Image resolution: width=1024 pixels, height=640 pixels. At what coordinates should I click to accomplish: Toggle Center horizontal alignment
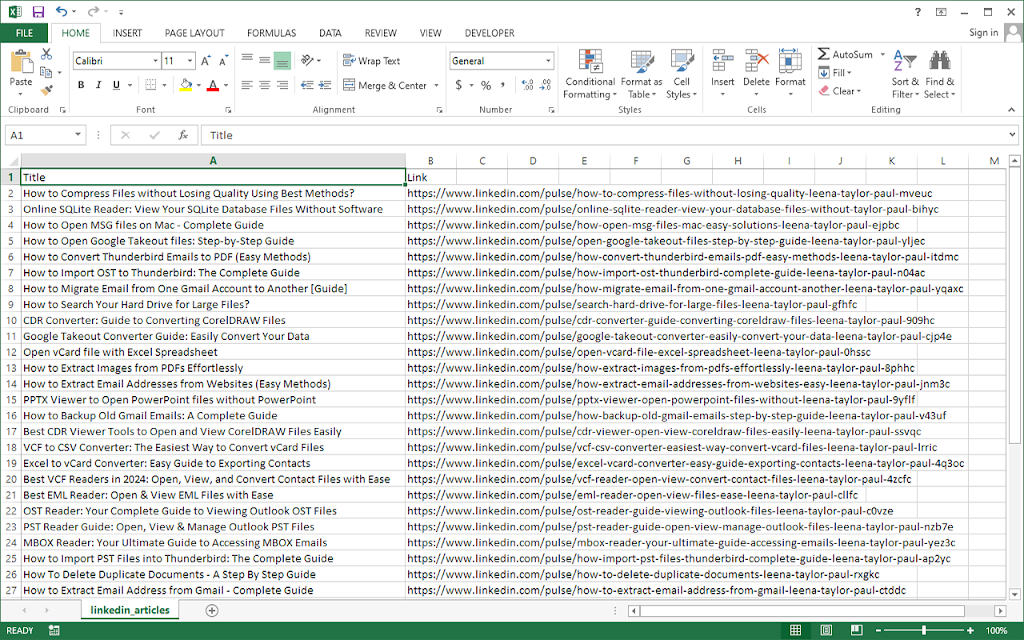click(x=264, y=85)
